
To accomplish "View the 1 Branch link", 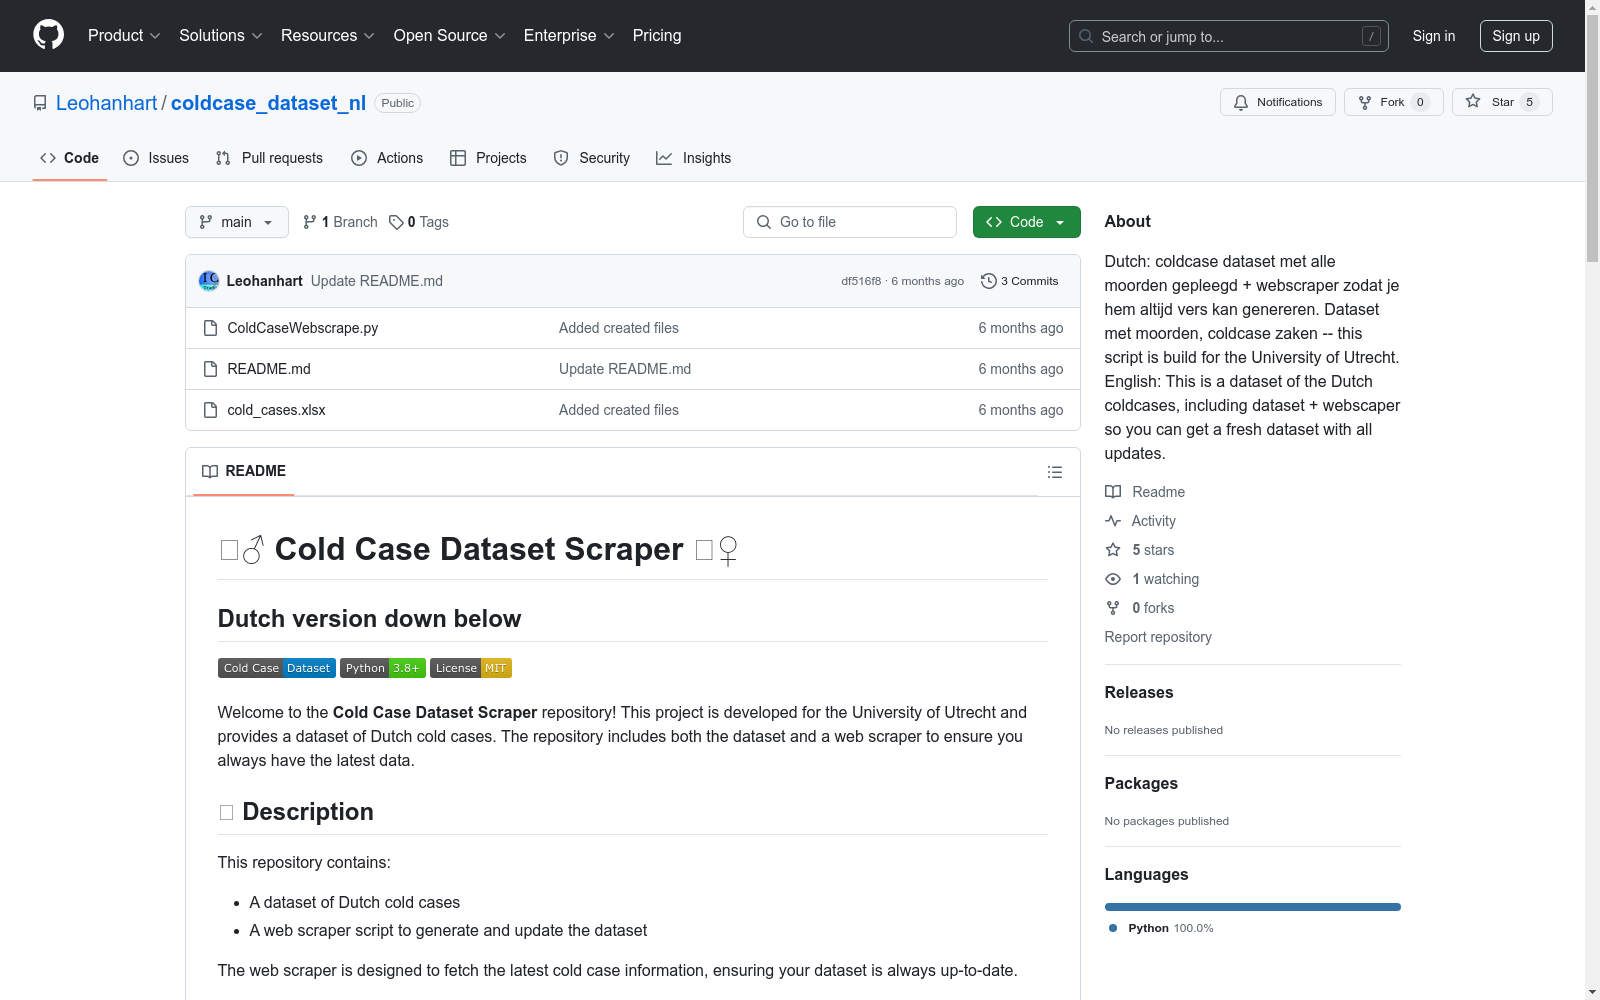I will pyautogui.click(x=341, y=222).
